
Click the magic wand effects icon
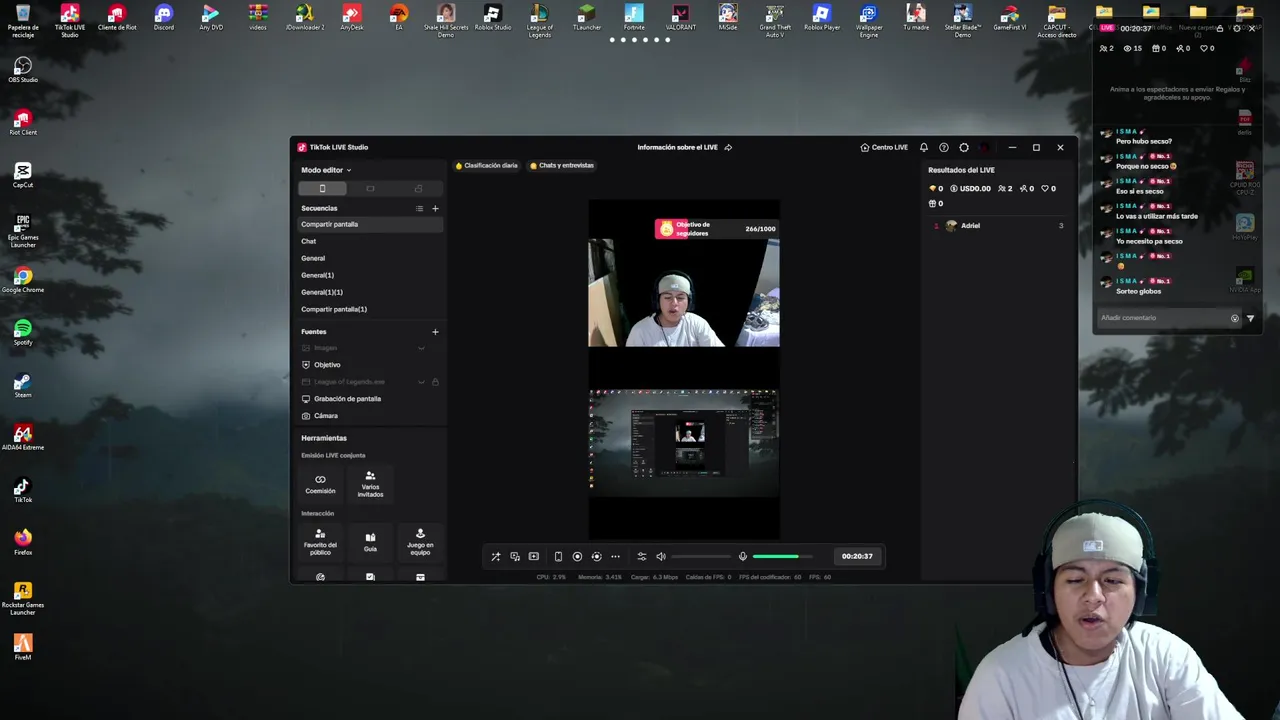coord(495,556)
